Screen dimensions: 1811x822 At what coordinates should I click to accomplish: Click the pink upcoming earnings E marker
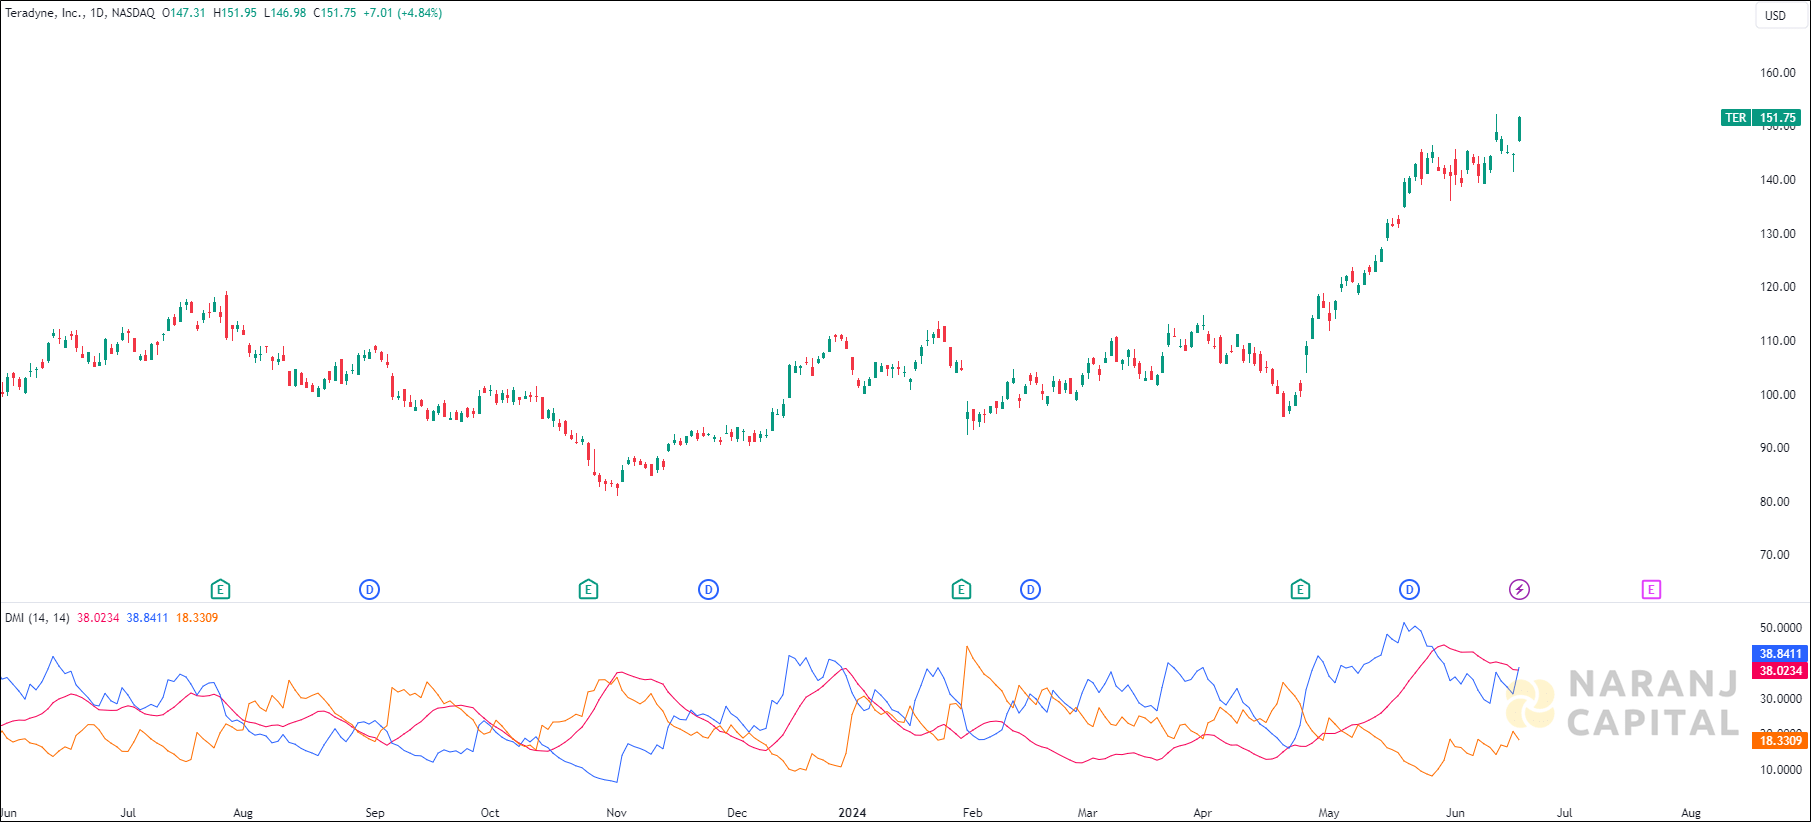point(1651,590)
